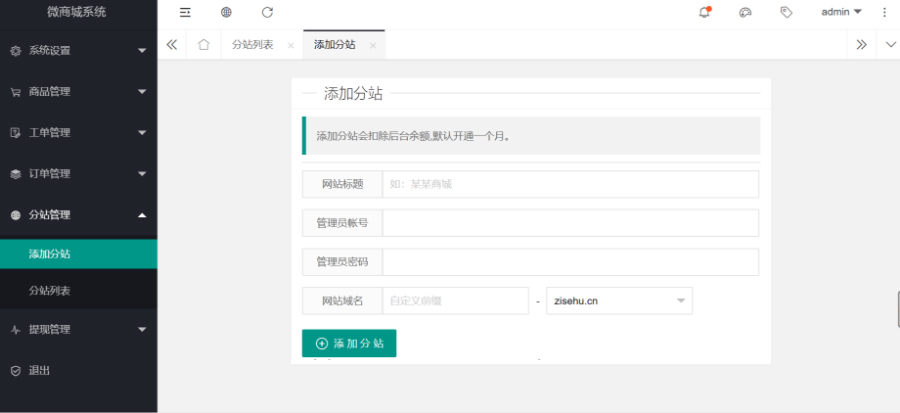Open the zisehu.cn domain dropdown
Screen dimensions: 900x413
[619, 301]
